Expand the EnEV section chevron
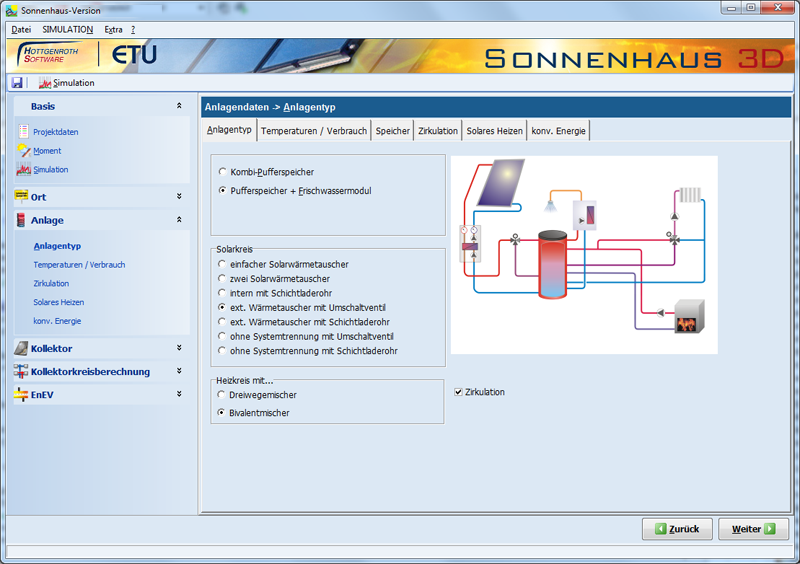 [x=179, y=394]
